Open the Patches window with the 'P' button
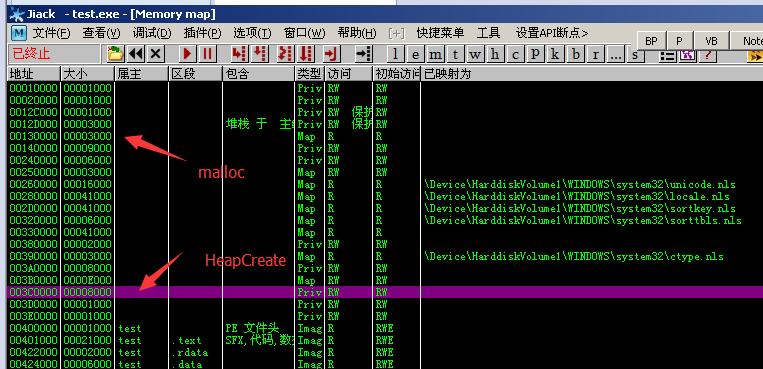Viewport: 763px width, 369px height. [x=535, y=54]
